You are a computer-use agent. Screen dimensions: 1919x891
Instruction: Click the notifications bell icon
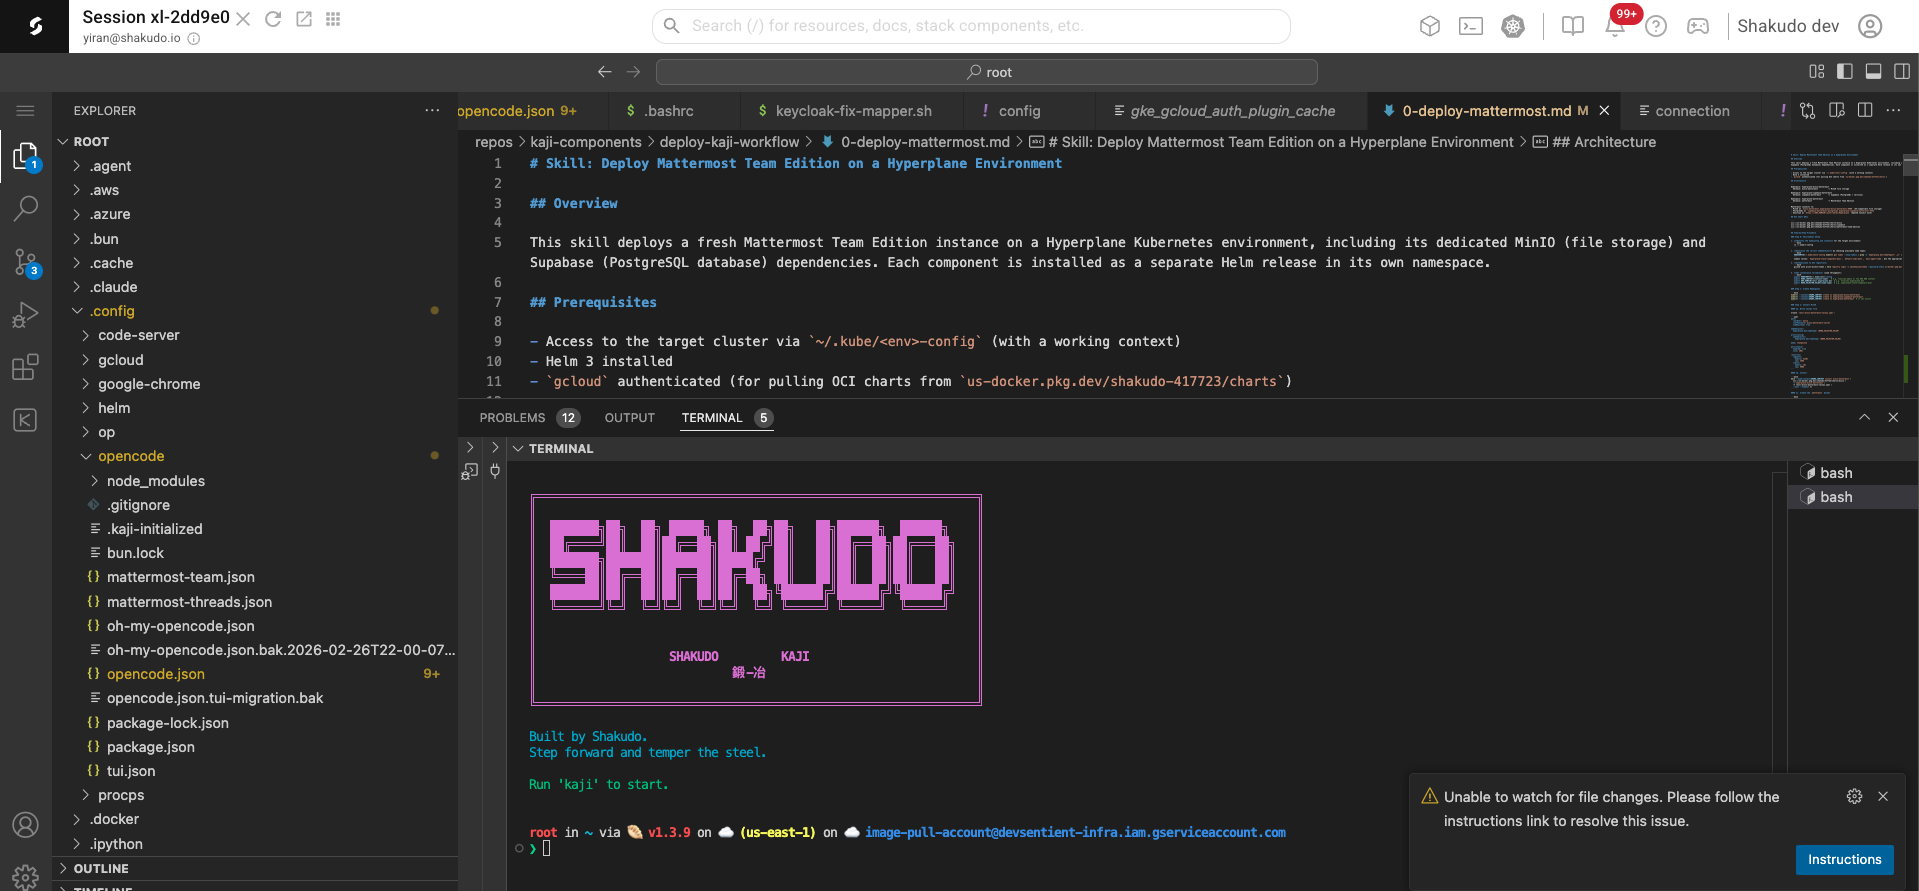pos(1614,27)
